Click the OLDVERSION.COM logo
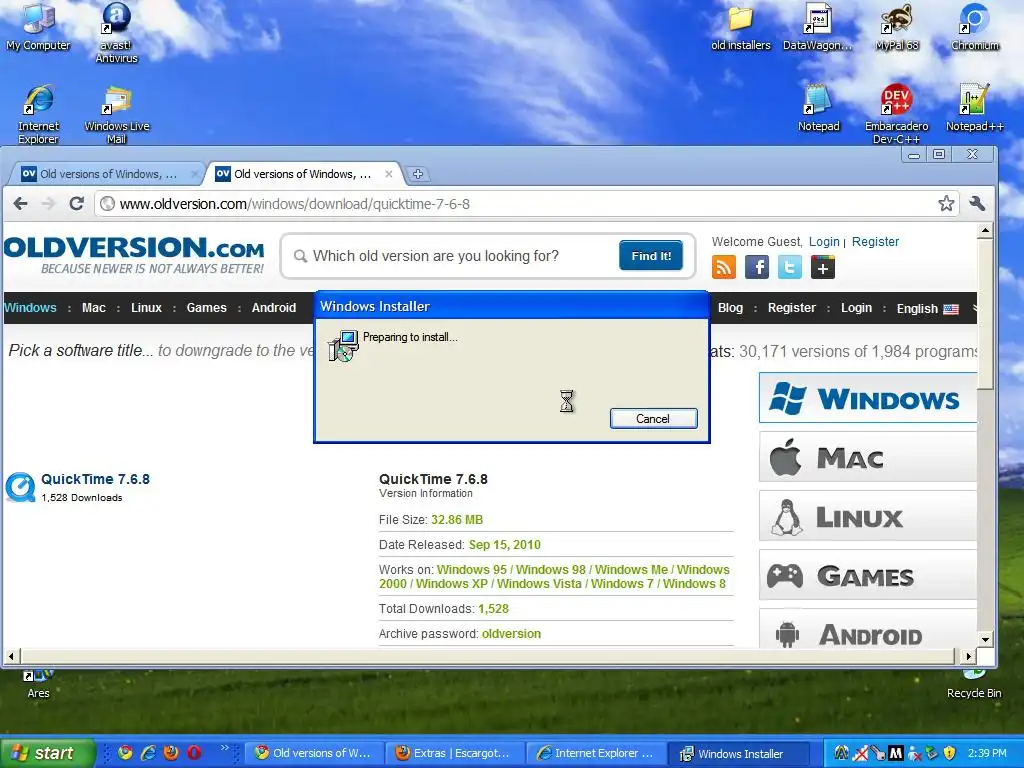The height and width of the screenshot is (768, 1024). 135,255
